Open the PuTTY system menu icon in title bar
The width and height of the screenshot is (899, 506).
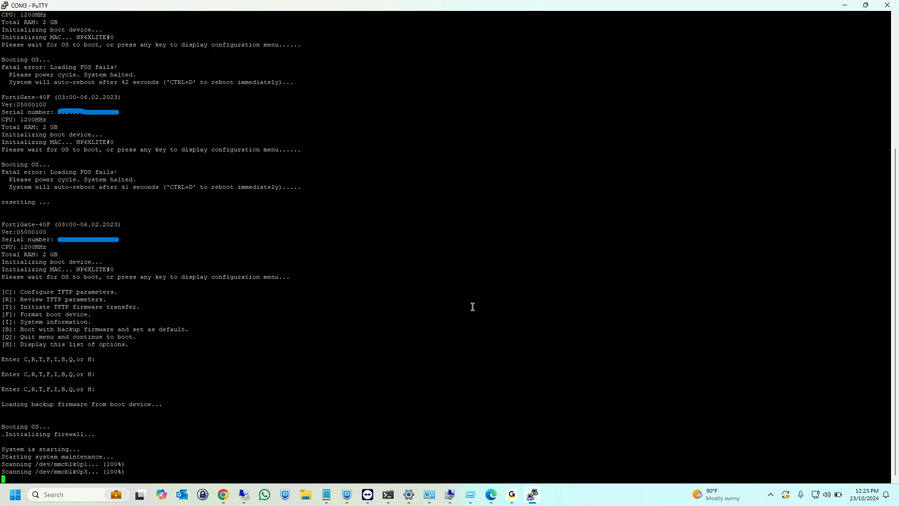pos(5,5)
